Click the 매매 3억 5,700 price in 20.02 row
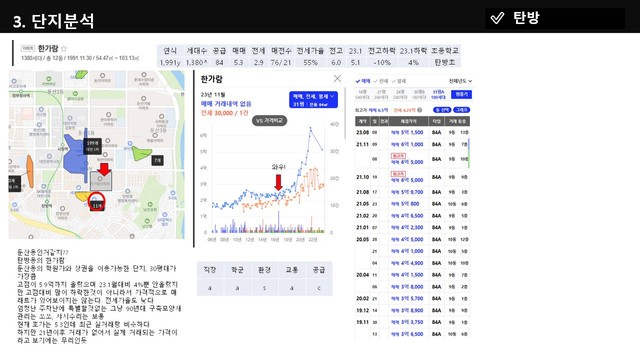 click(407, 298)
